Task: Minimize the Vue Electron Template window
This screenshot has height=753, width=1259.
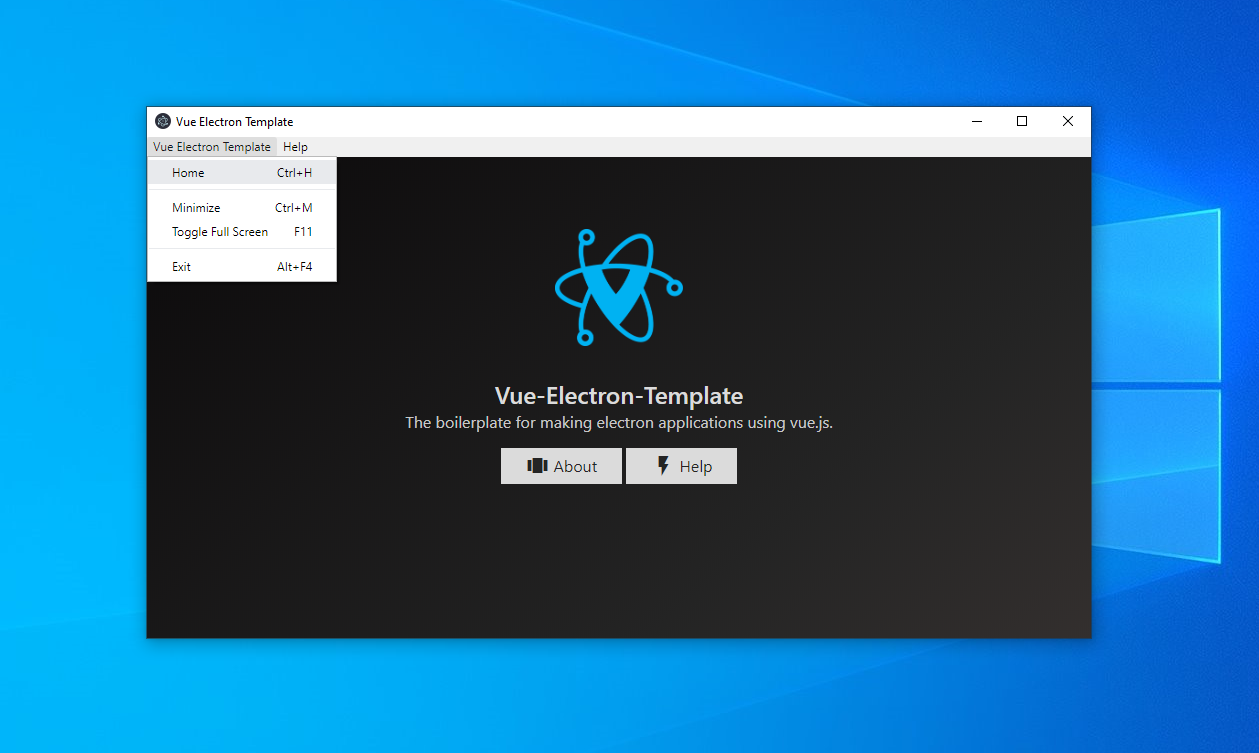Action: [976, 122]
